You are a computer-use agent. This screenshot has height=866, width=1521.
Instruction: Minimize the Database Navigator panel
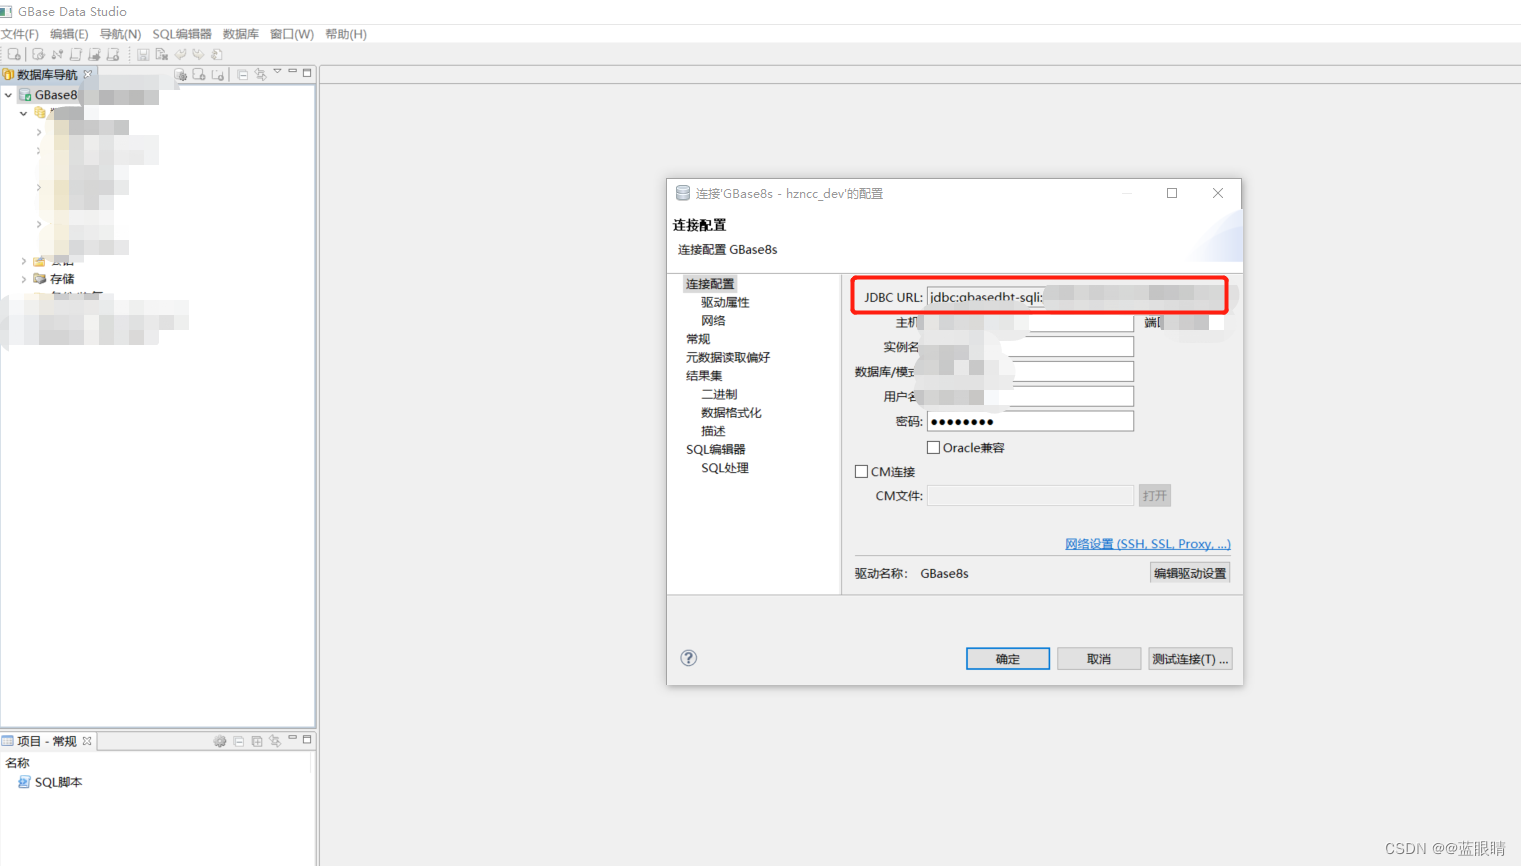coord(292,71)
